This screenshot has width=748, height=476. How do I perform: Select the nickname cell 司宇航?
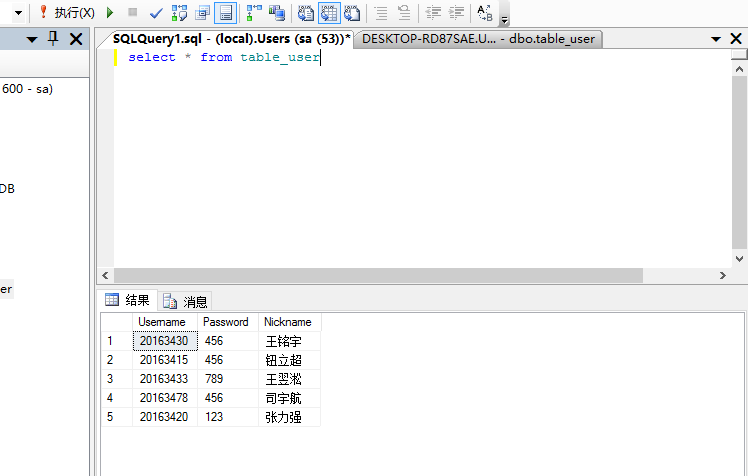[x=290, y=398]
